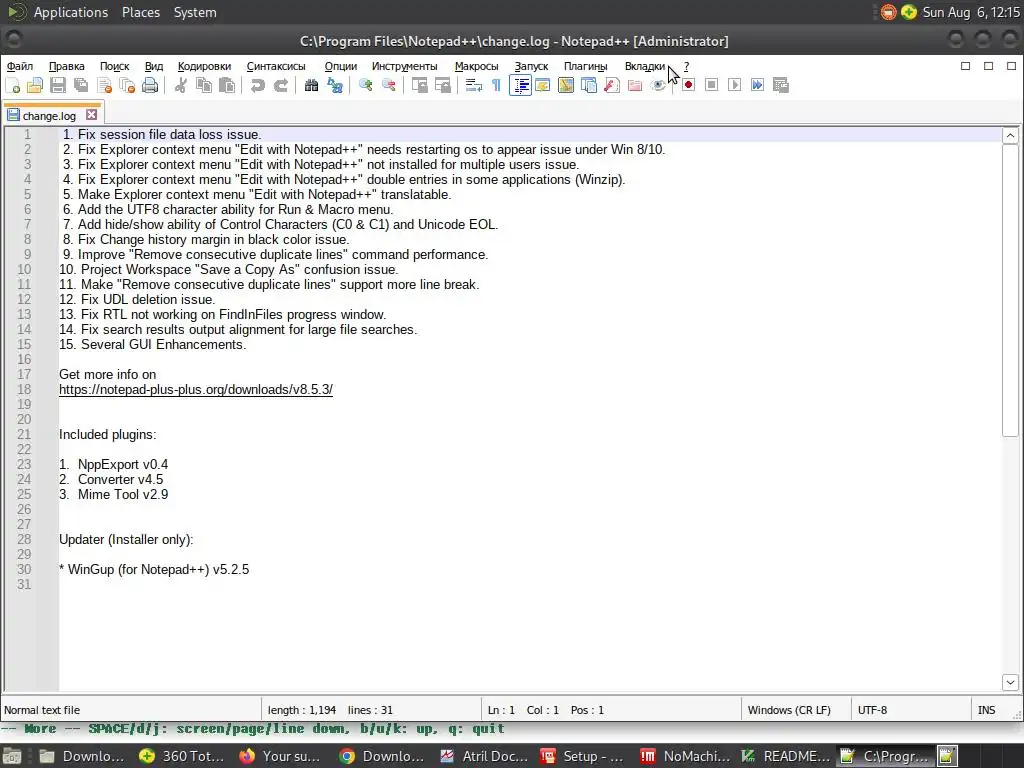This screenshot has height=768, width=1024.
Task: Click the Paste clipboard icon
Action: [227, 85]
